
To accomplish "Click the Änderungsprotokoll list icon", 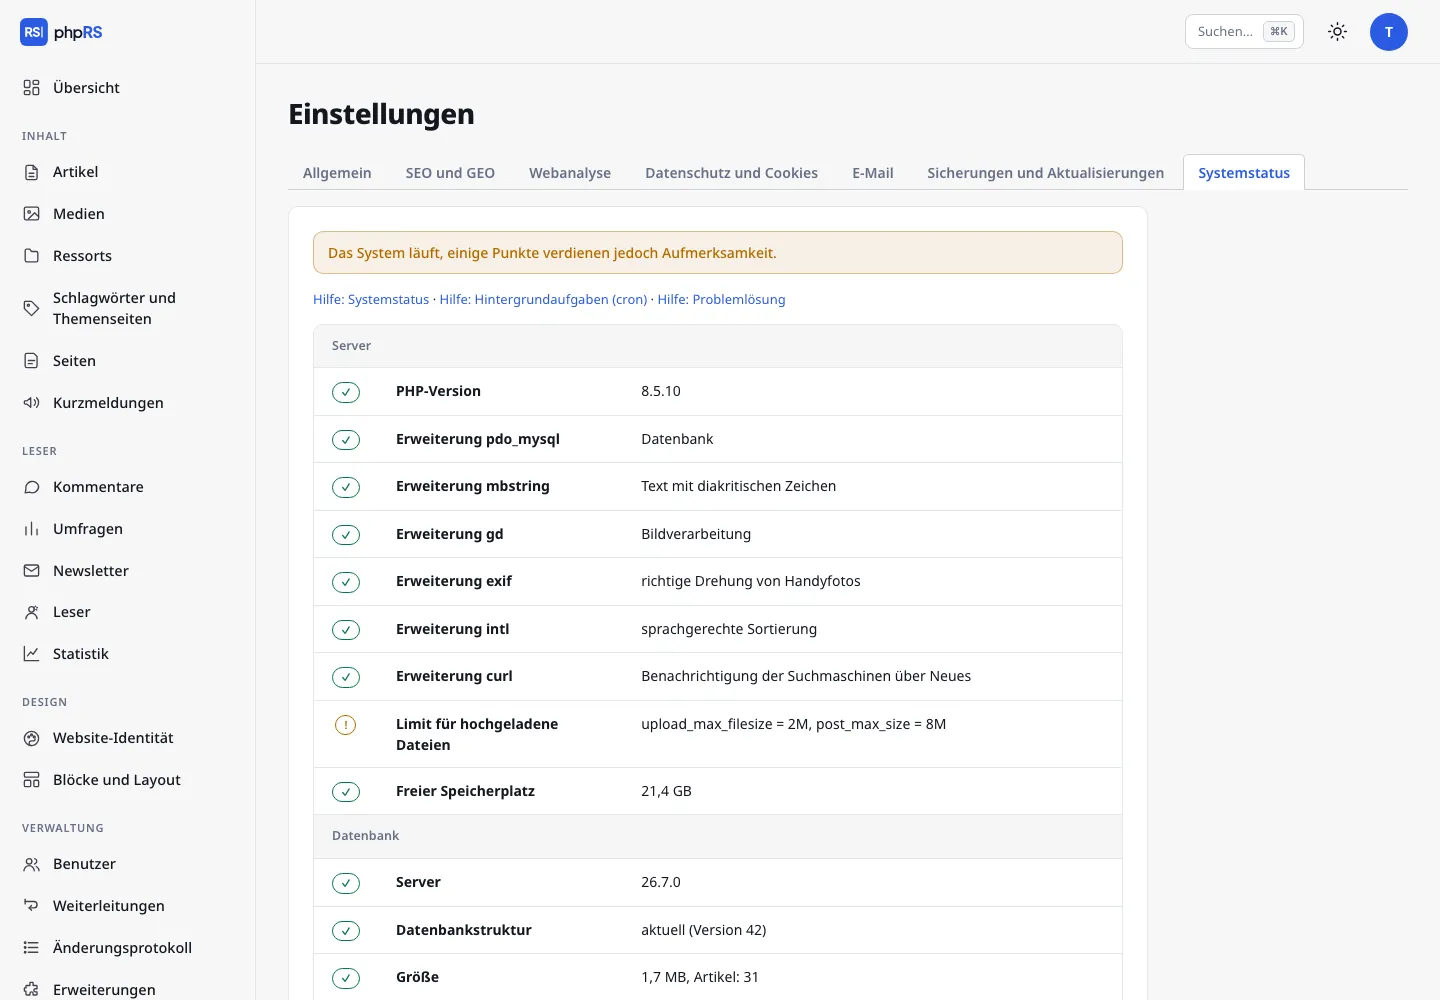I will pos(32,948).
